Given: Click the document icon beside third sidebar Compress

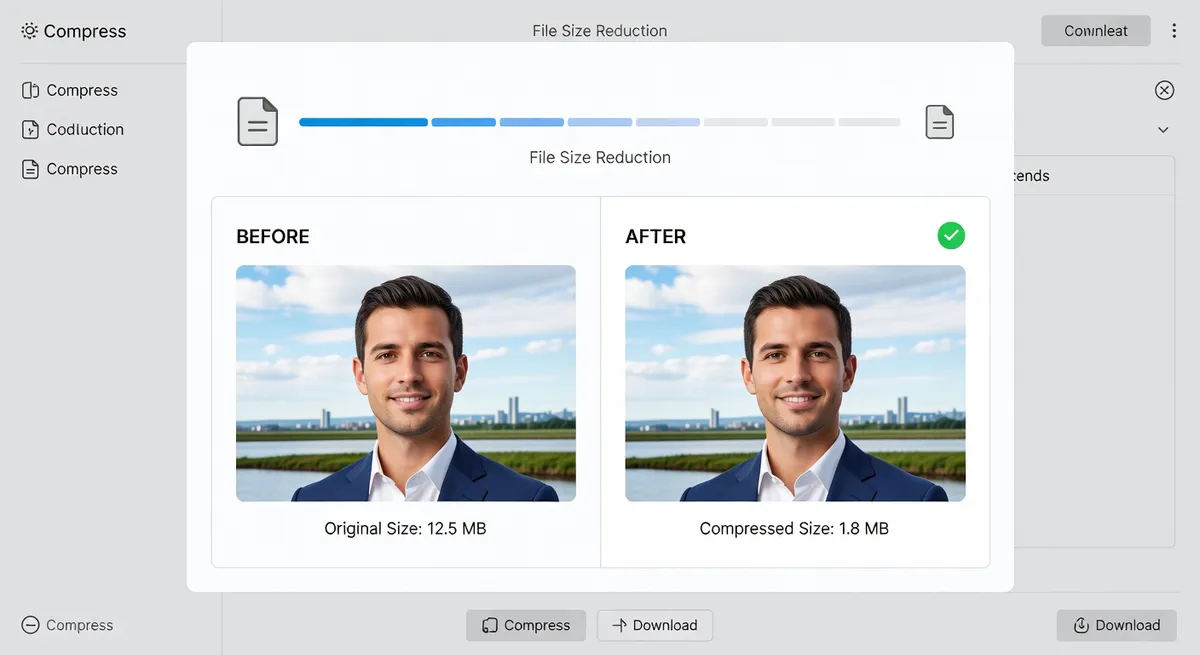Looking at the screenshot, I should pos(30,169).
